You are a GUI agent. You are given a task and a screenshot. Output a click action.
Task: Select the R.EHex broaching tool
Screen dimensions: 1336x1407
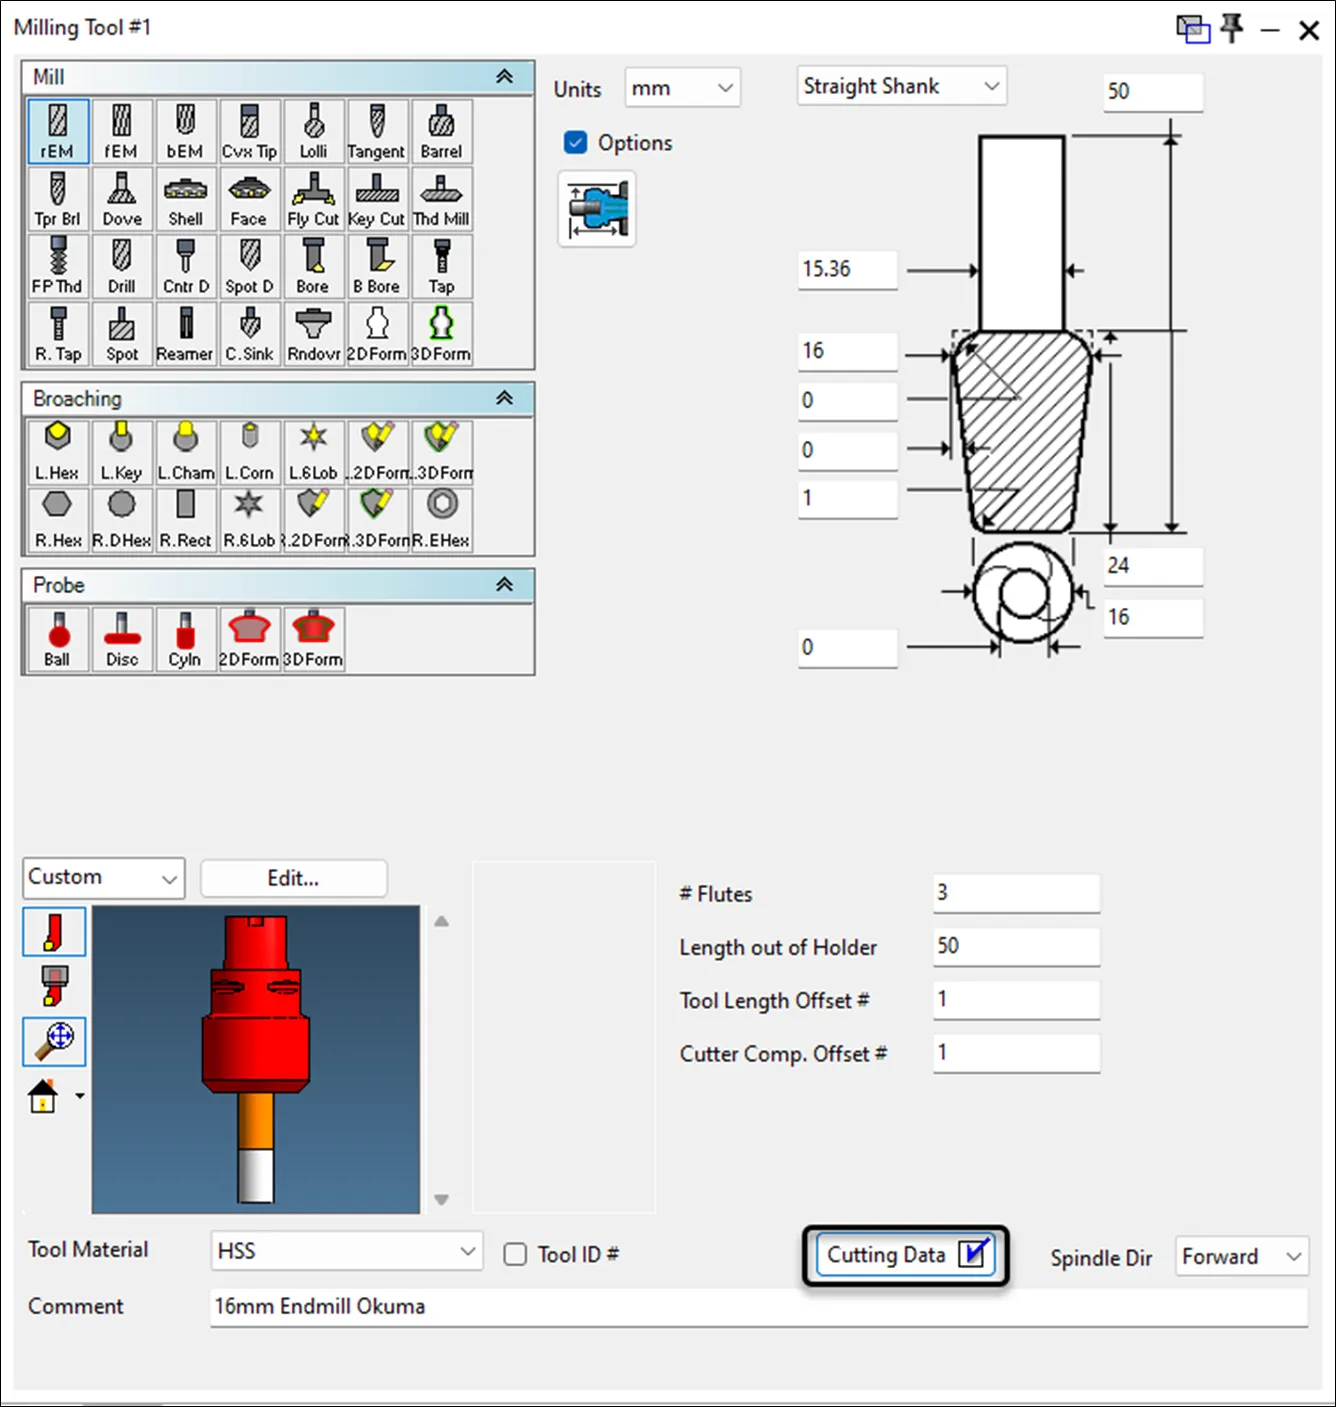click(x=441, y=520)
